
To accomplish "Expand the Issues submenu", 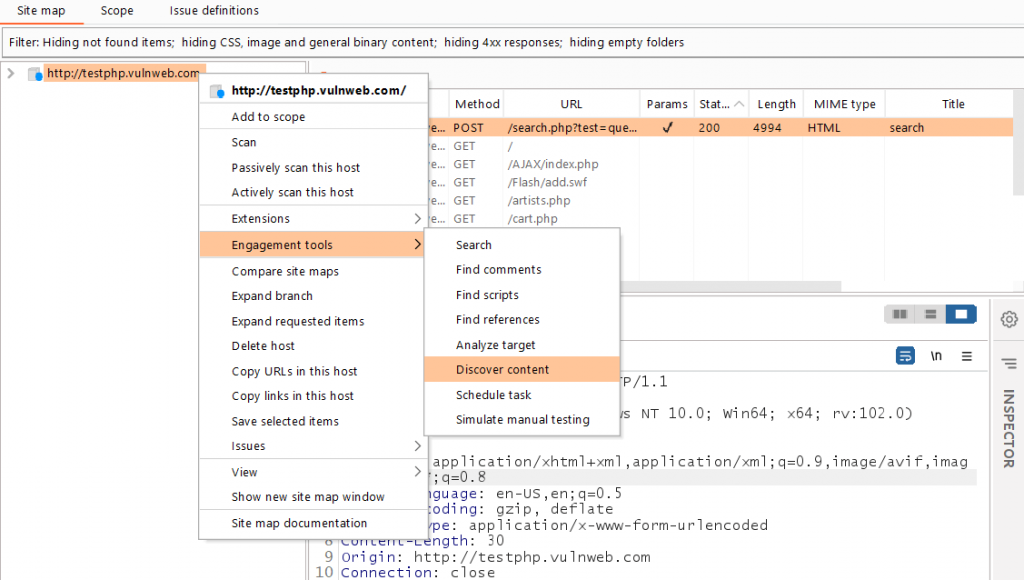I will pyautogui.click(x=313, y=447).
